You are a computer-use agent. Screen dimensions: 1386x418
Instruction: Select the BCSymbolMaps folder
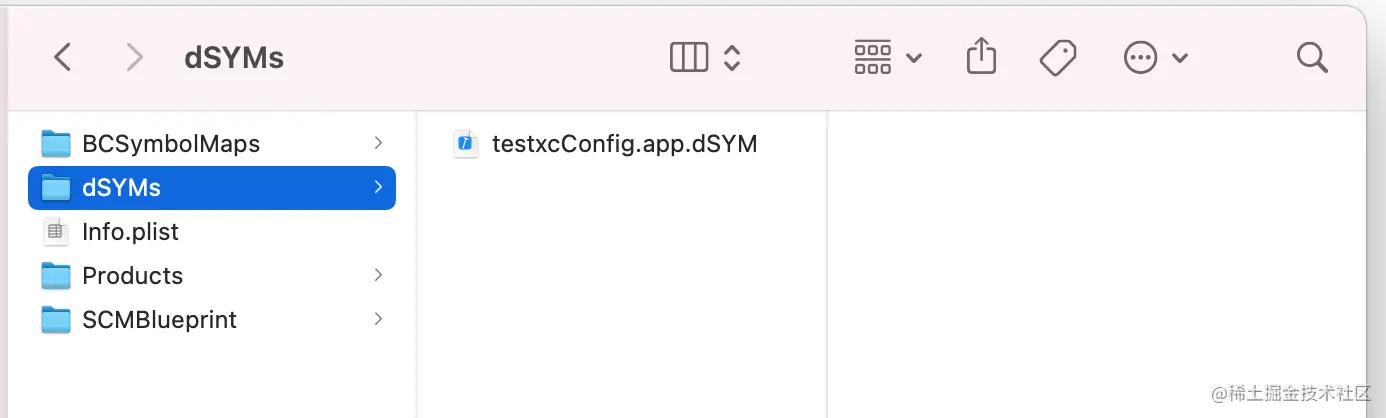click(x=212, y=144)
